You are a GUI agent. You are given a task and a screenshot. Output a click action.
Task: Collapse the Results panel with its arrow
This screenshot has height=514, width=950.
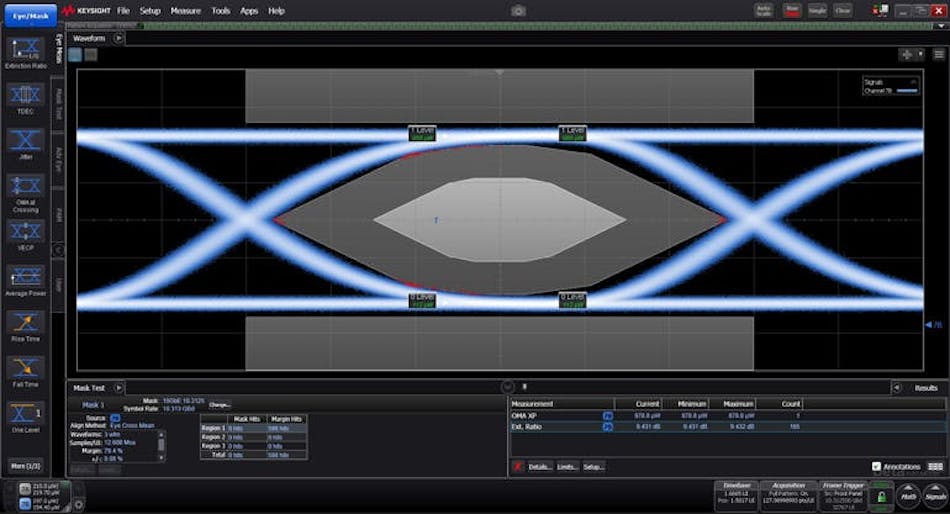point(896,387)
